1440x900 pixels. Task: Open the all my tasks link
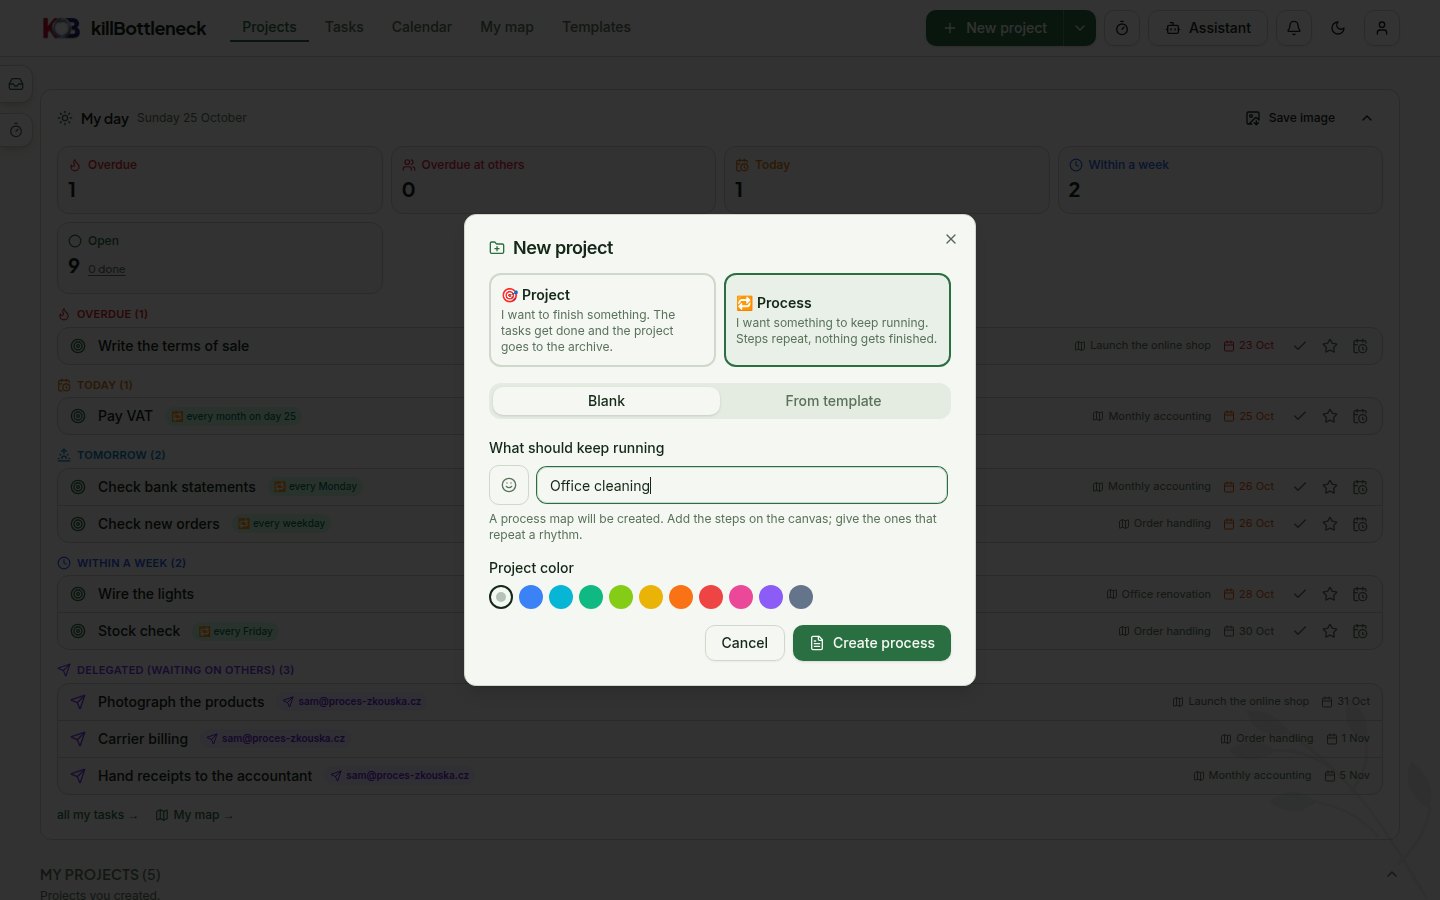click(x=97, y=815)
